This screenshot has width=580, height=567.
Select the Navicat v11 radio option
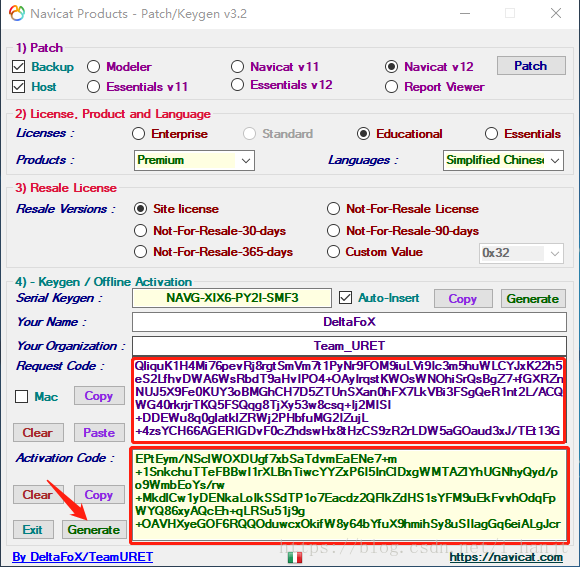coord(237,67)
